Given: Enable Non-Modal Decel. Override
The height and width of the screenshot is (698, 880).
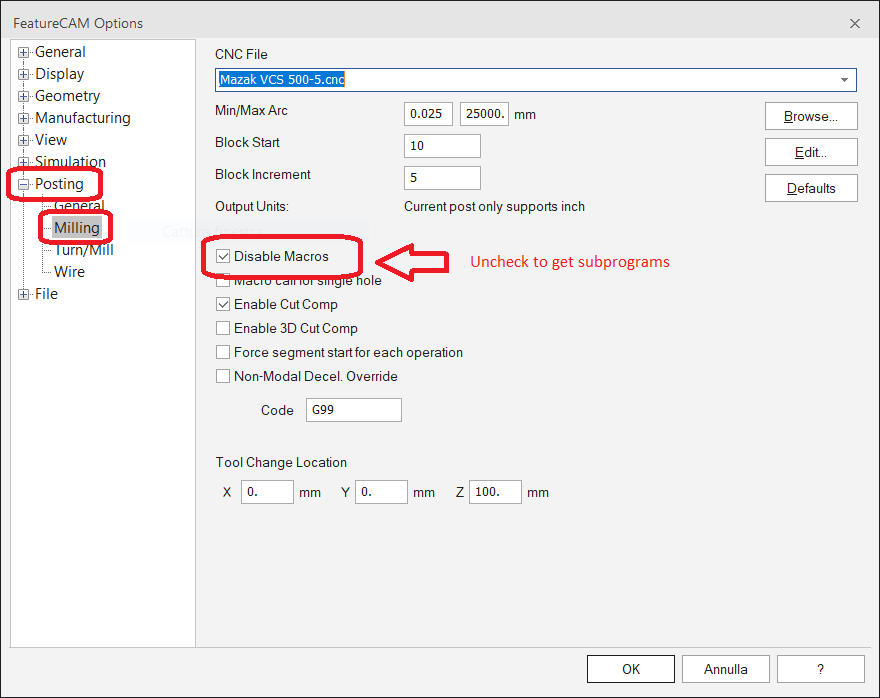Looking at the screenshot, I should coord(222,376).
